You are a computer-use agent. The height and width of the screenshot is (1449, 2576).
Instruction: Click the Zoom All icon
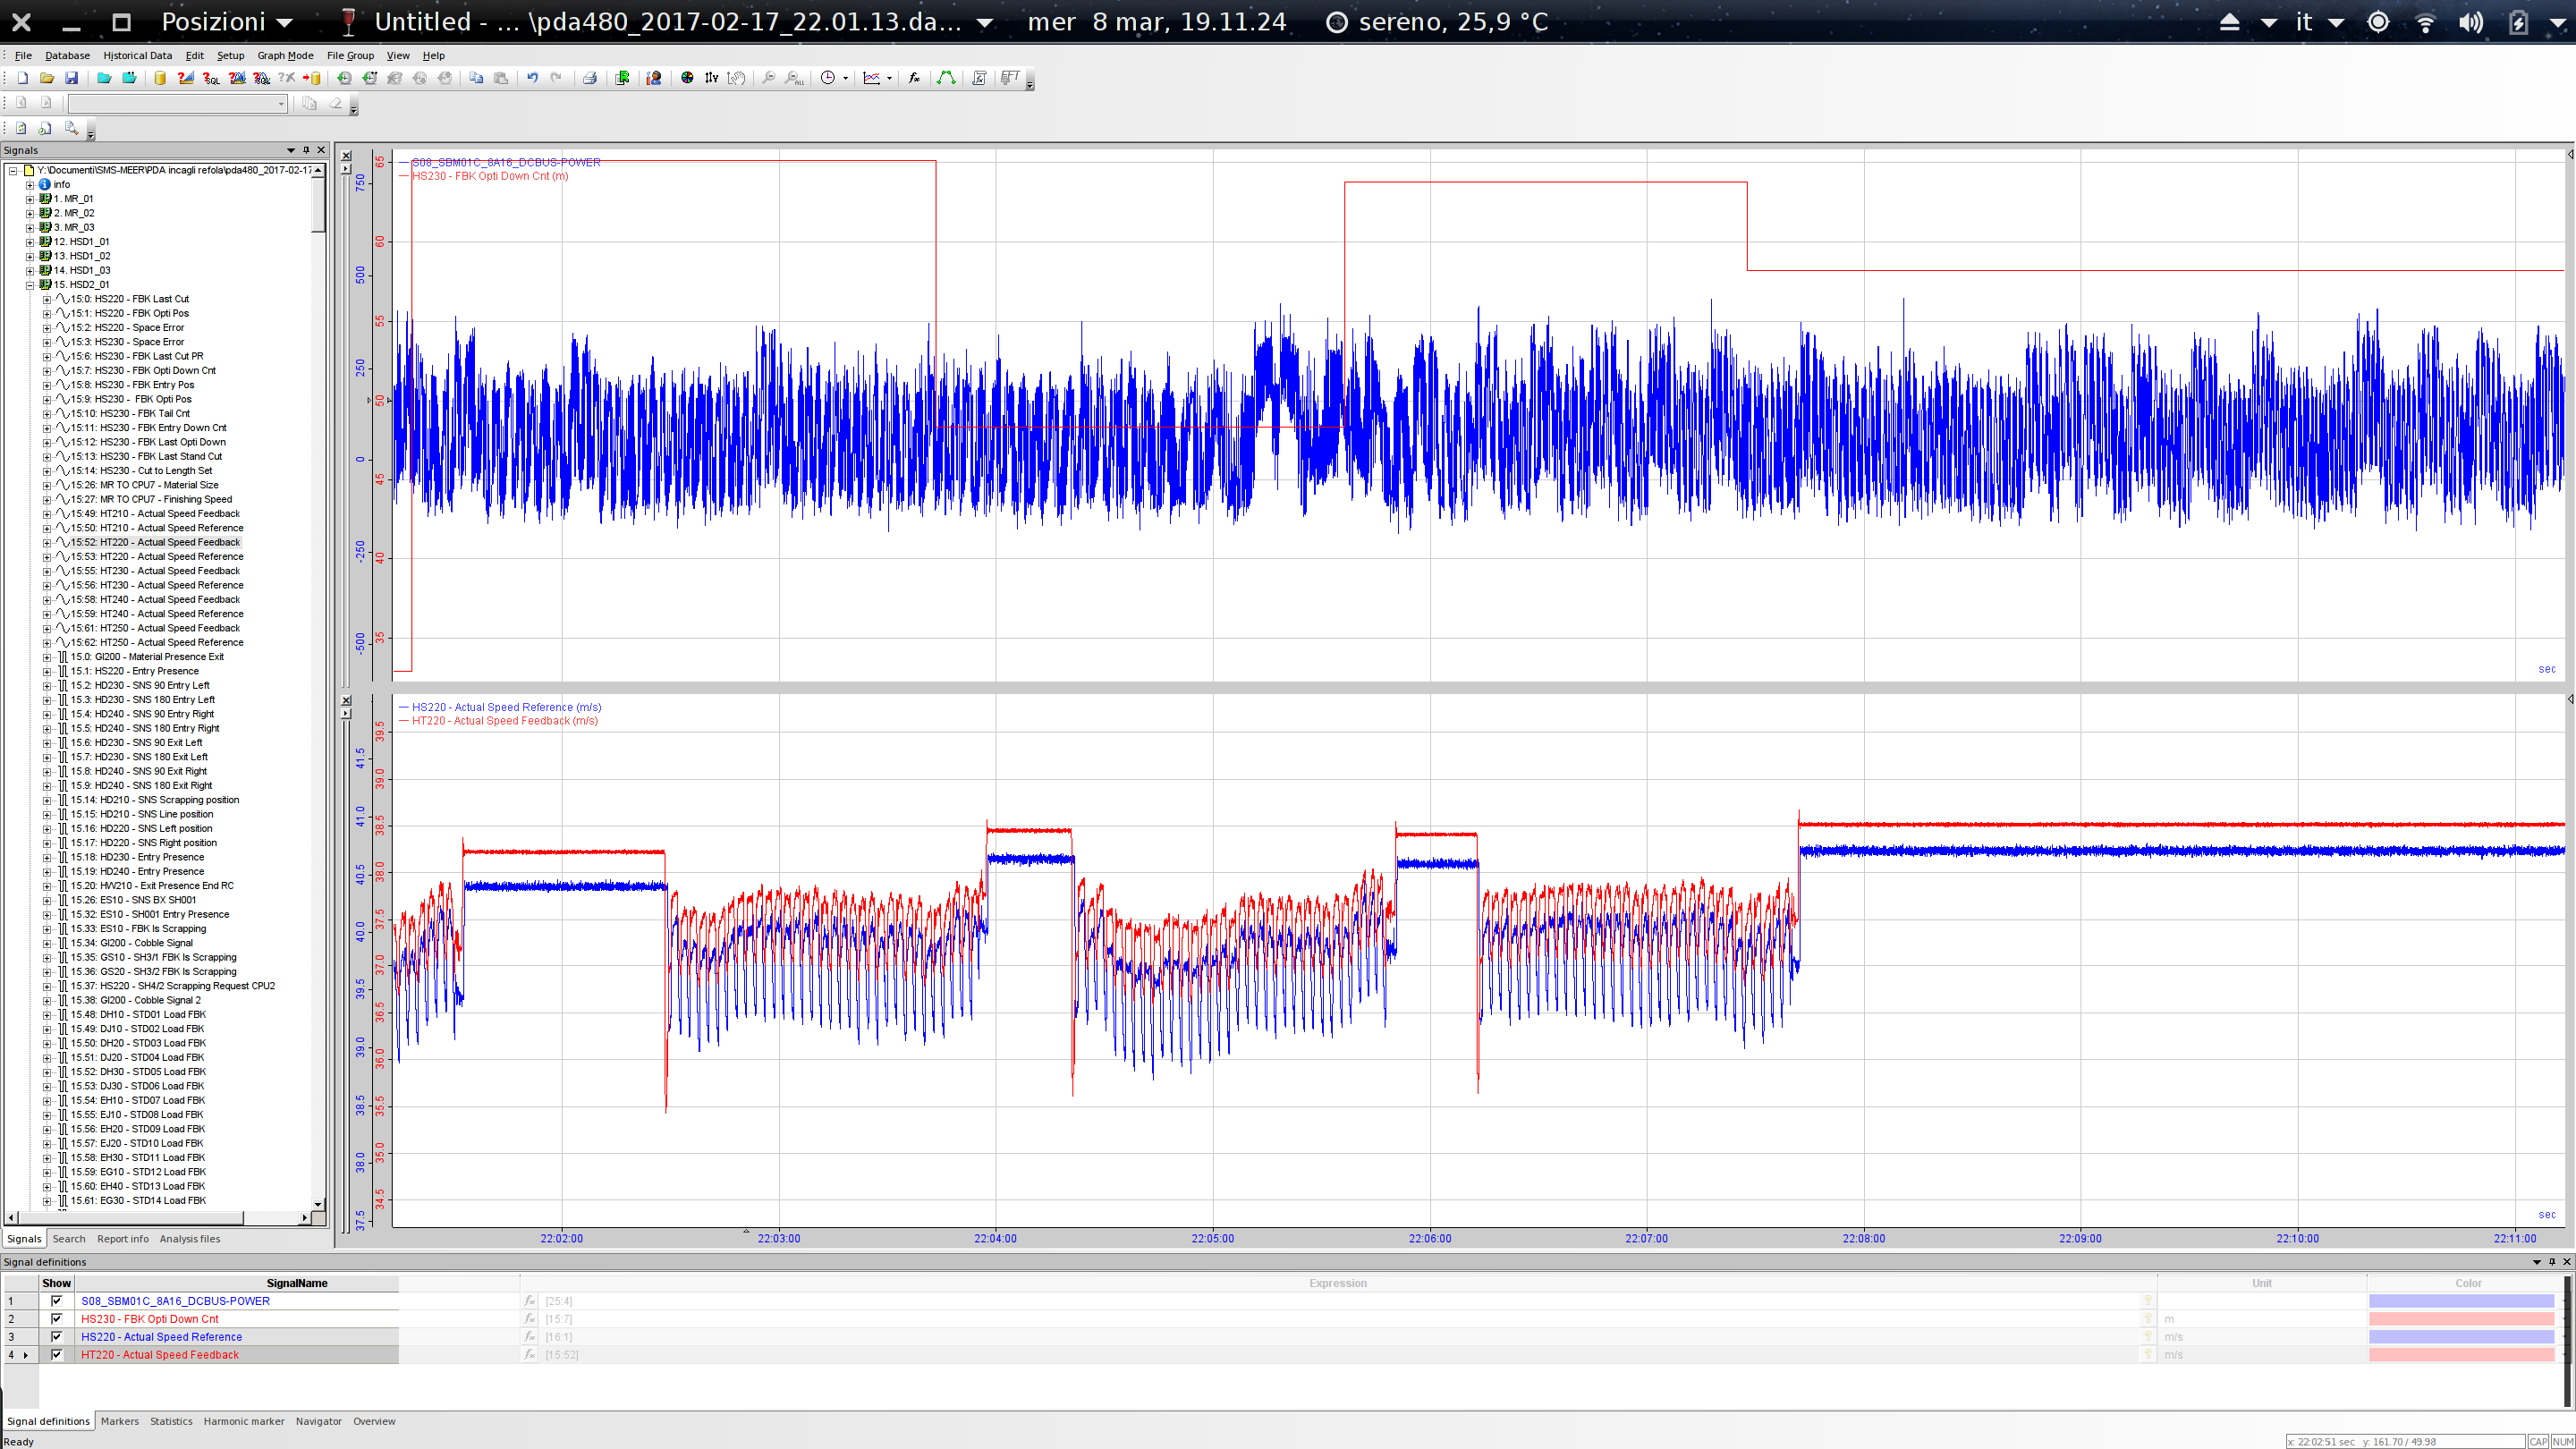(794, 79)
